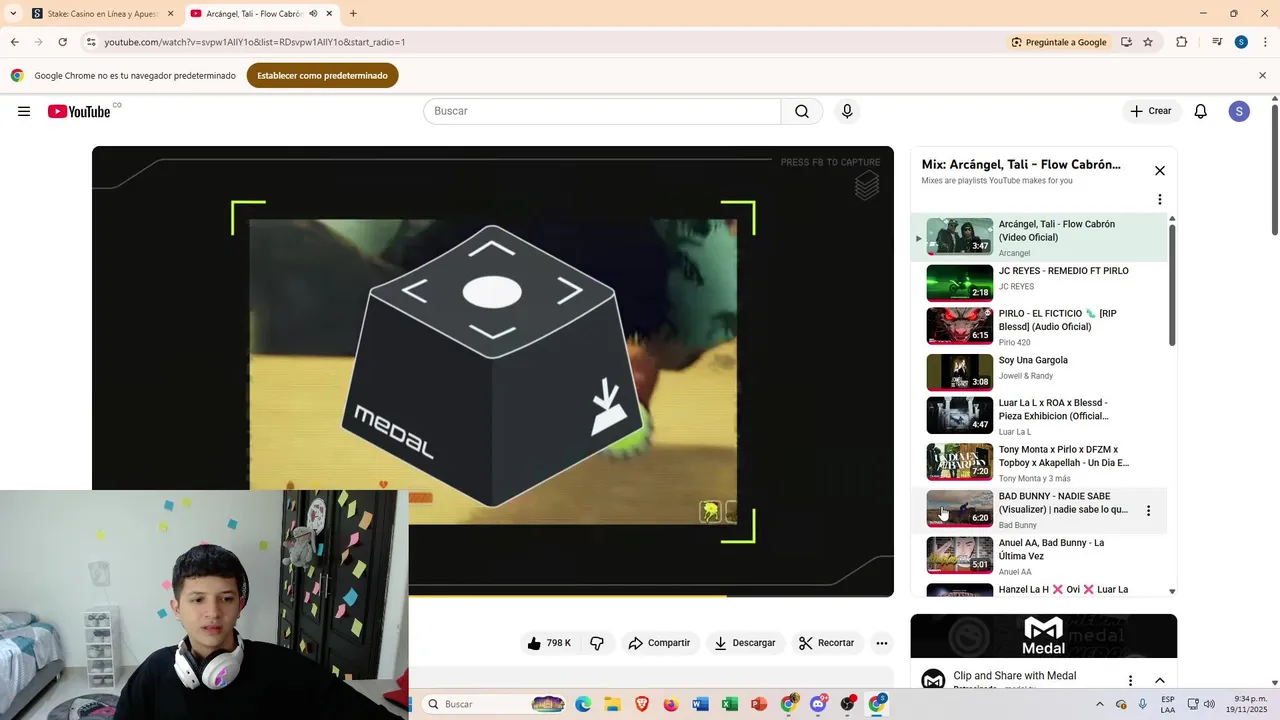Go to the YouTube home logo
The image size is (1280, 720).
(x=79, y=111)
